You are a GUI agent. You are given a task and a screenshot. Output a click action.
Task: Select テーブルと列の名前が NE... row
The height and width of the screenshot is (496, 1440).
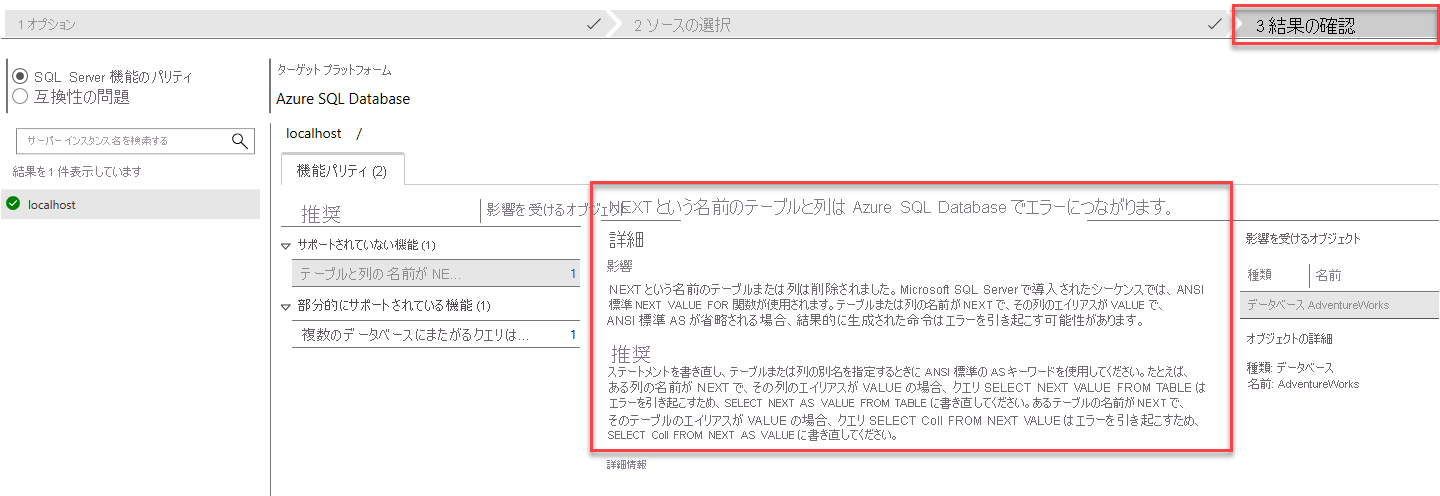click(x=436, y=273)
